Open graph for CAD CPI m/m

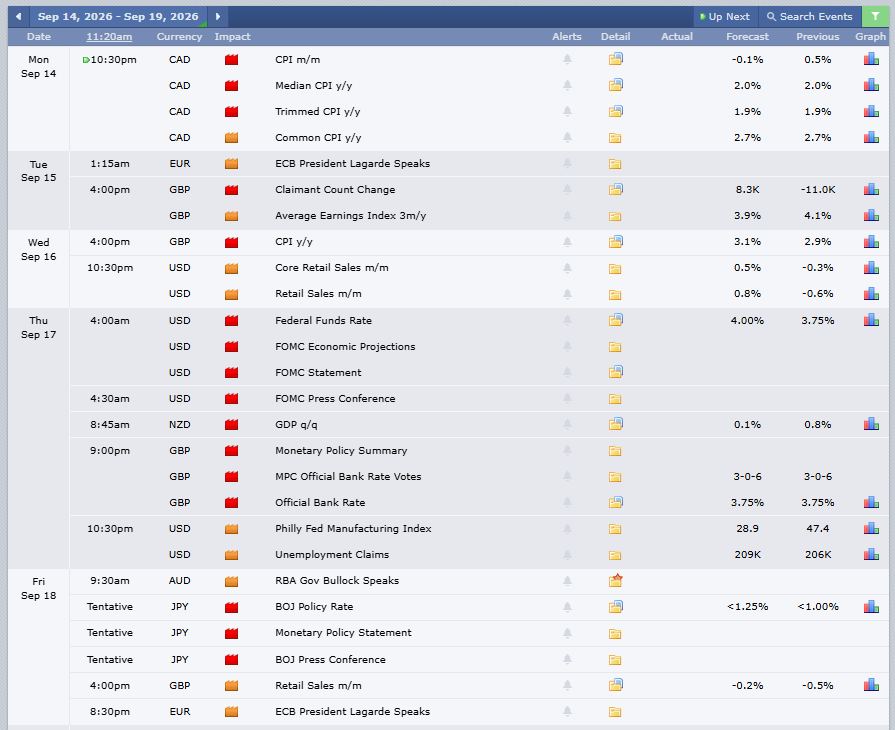(x=871, y=59)
